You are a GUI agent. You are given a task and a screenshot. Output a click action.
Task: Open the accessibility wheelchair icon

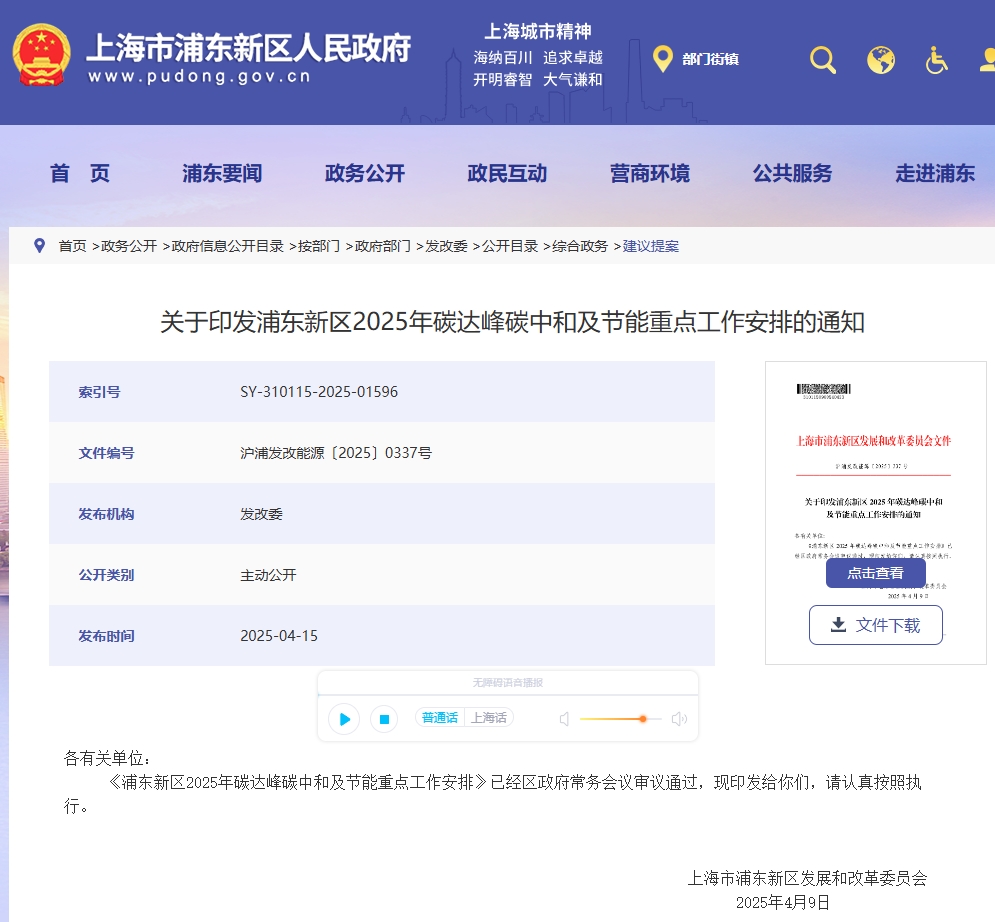[x=936, y=60]
